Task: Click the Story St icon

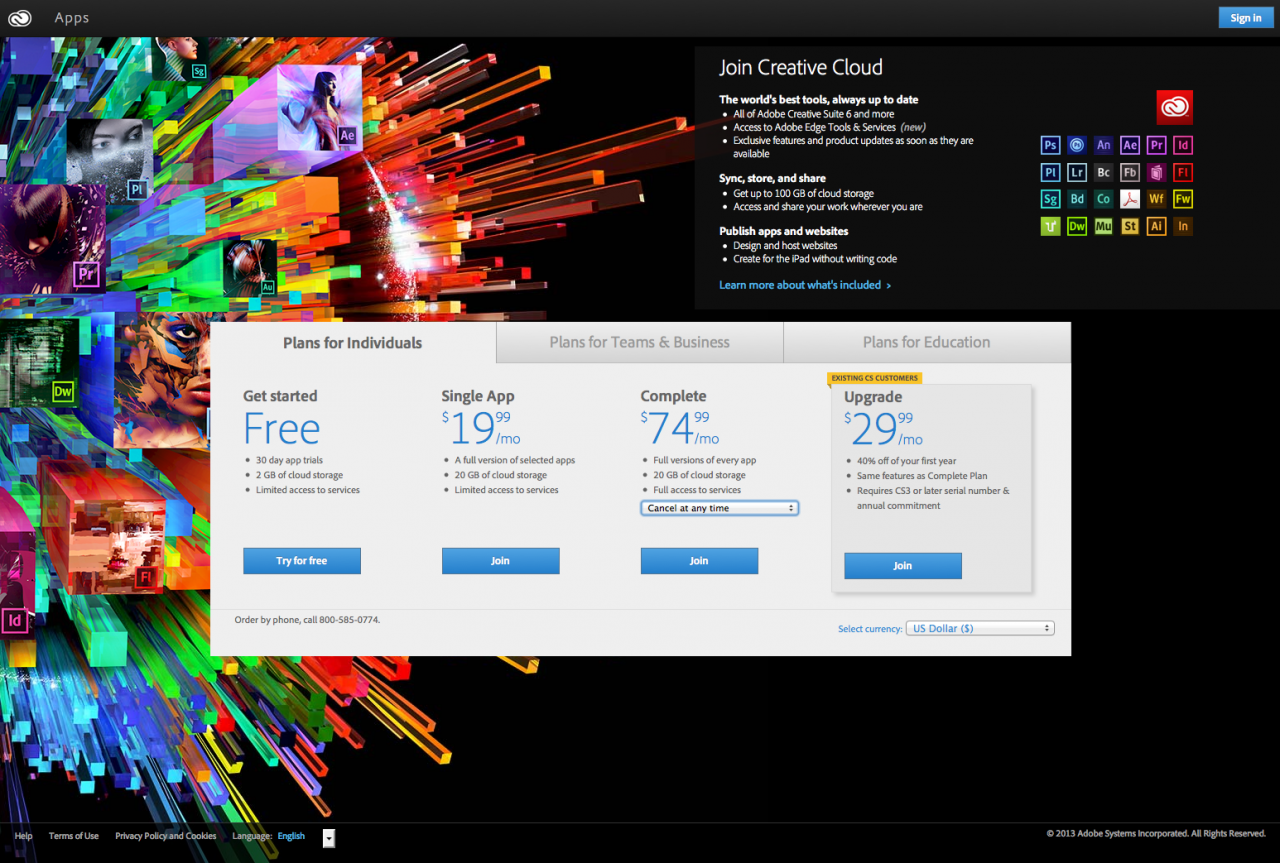Action: 1130,226
